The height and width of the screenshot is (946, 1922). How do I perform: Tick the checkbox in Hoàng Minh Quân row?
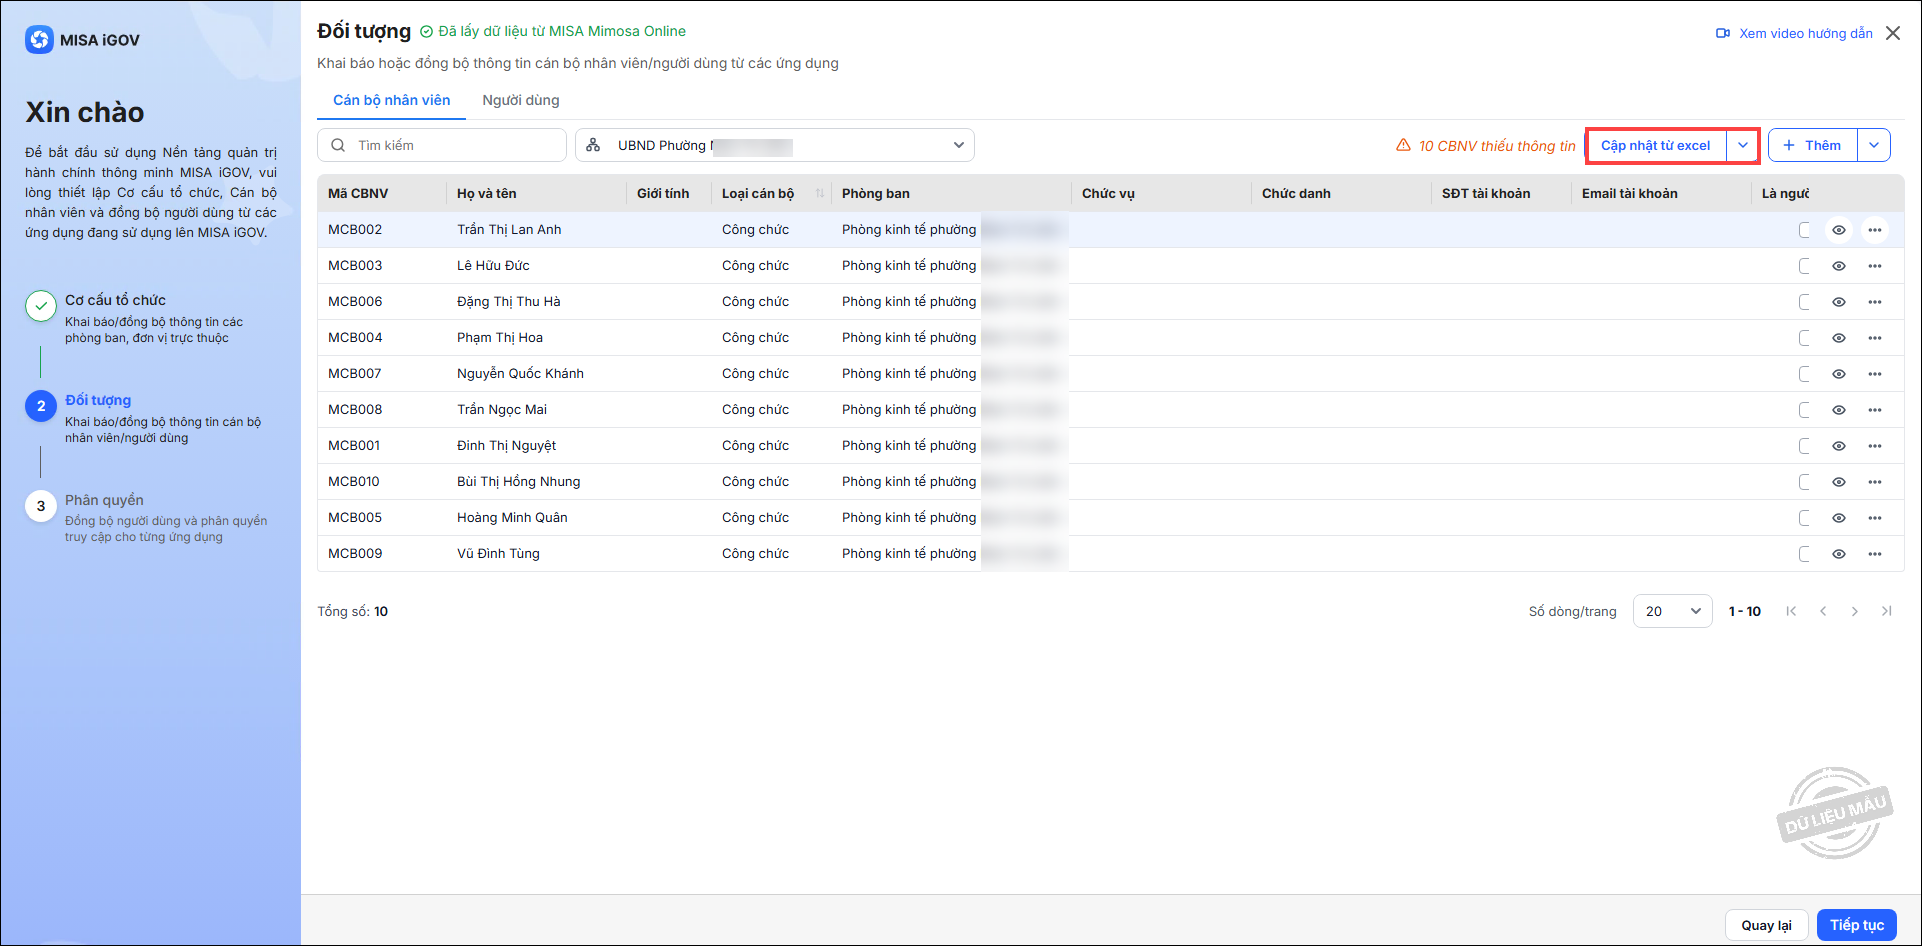tap(1805, 518)
